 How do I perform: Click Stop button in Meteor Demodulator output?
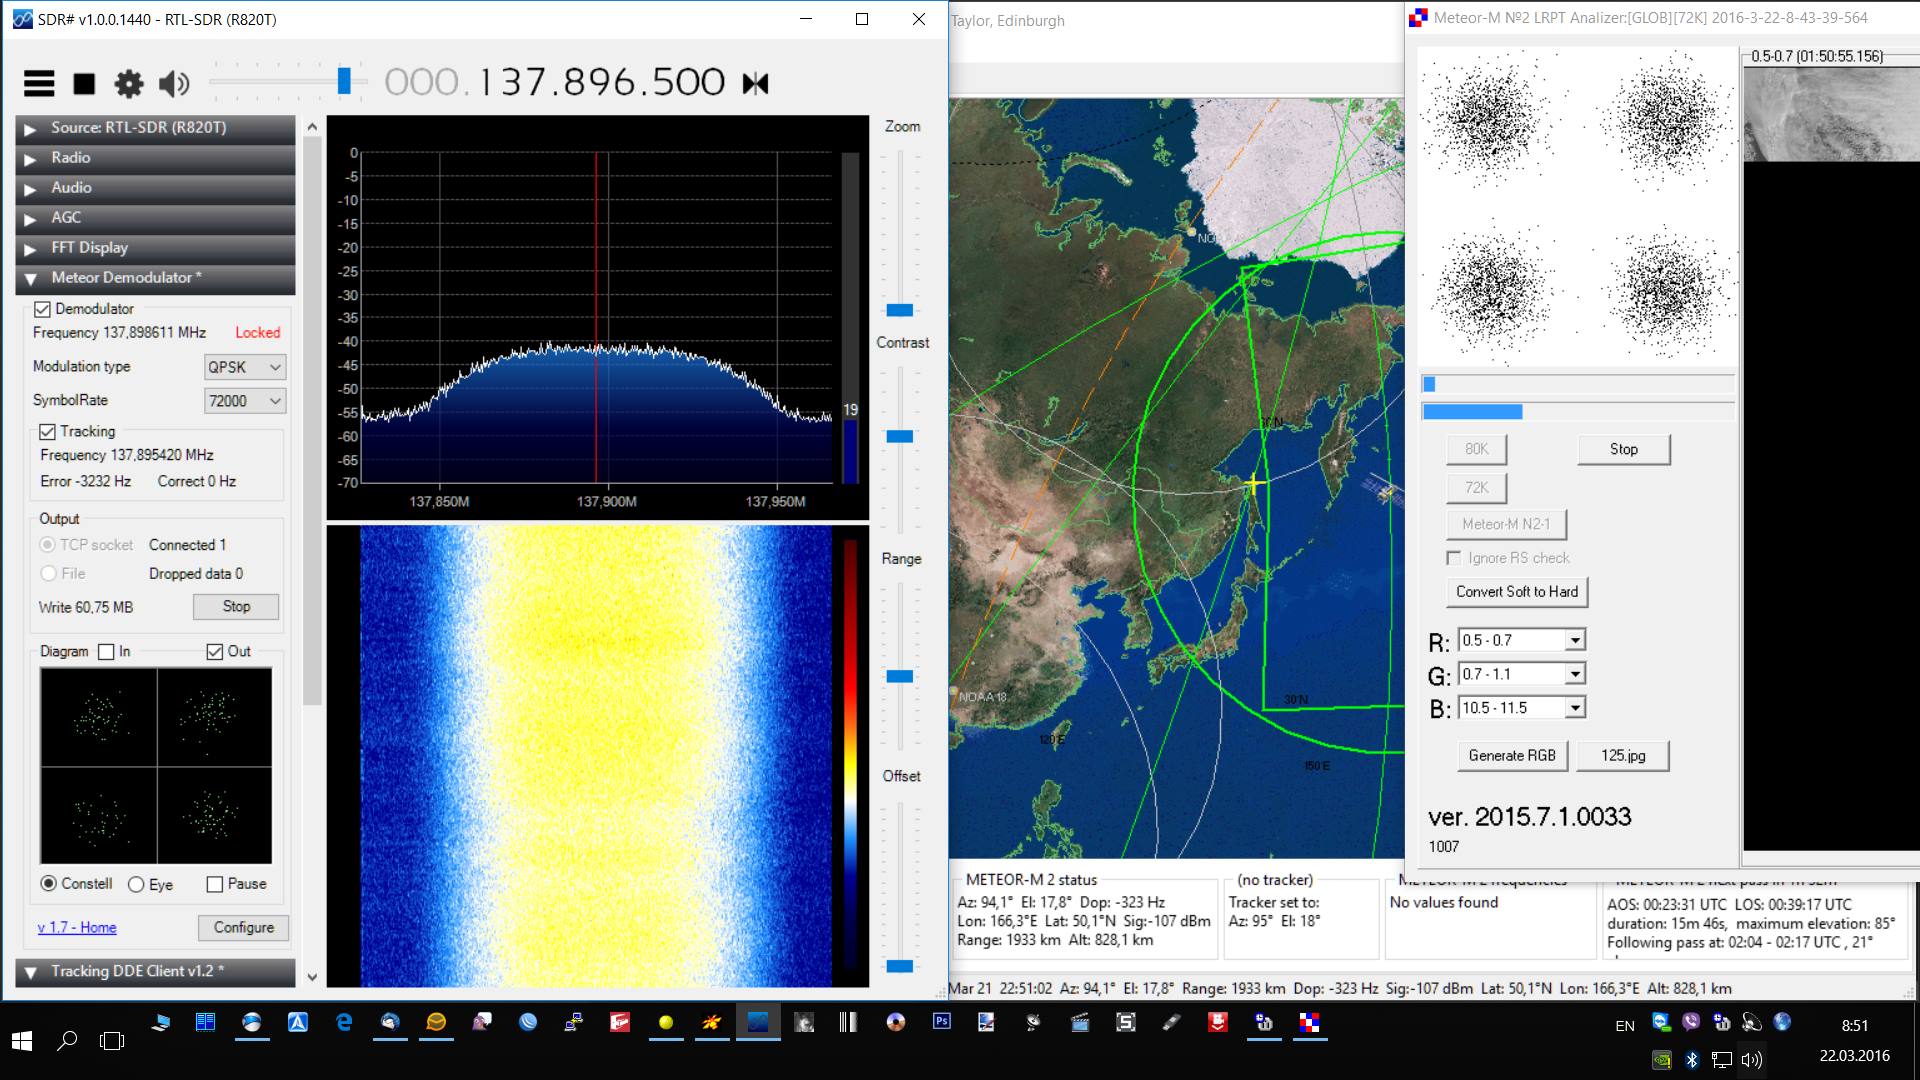click(236, 607)
